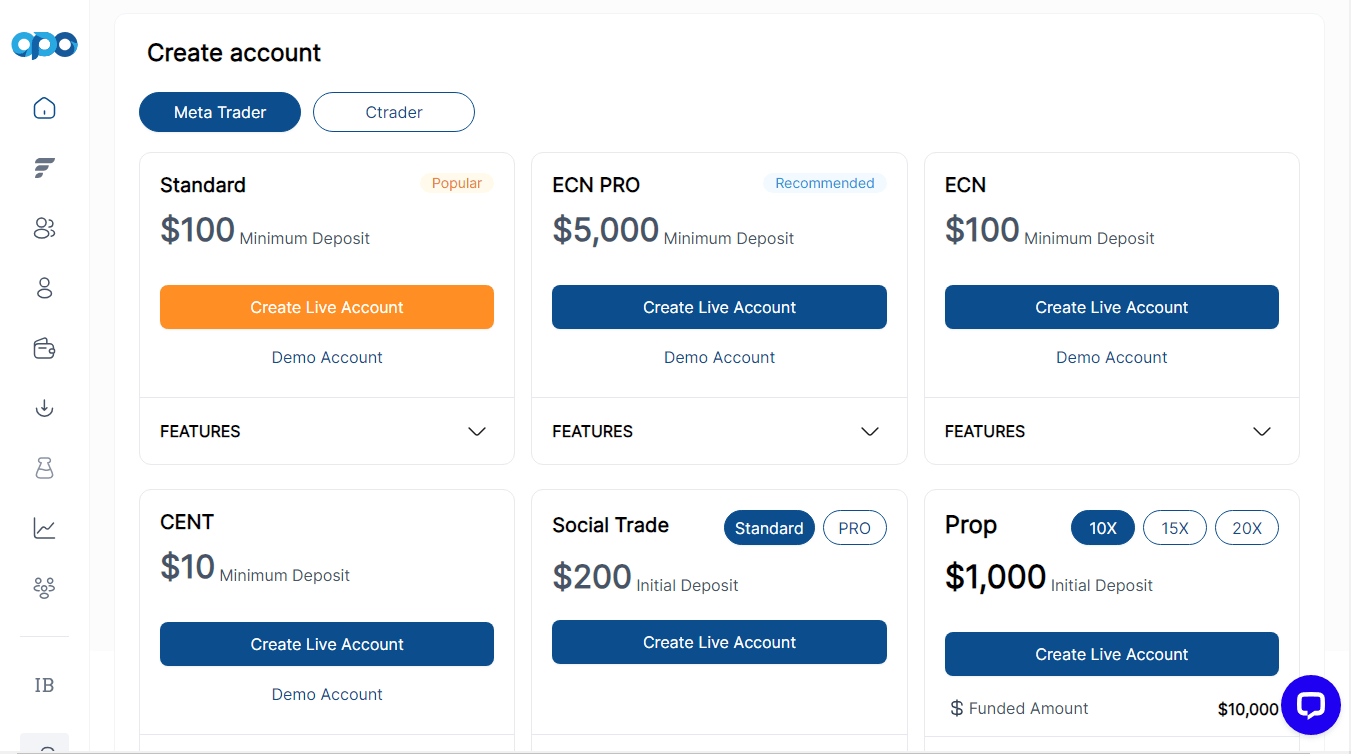The height and width of the screenshot is (754, 1351).
Task: Switch to the Ctrader tab
Action: click(394, 112)
